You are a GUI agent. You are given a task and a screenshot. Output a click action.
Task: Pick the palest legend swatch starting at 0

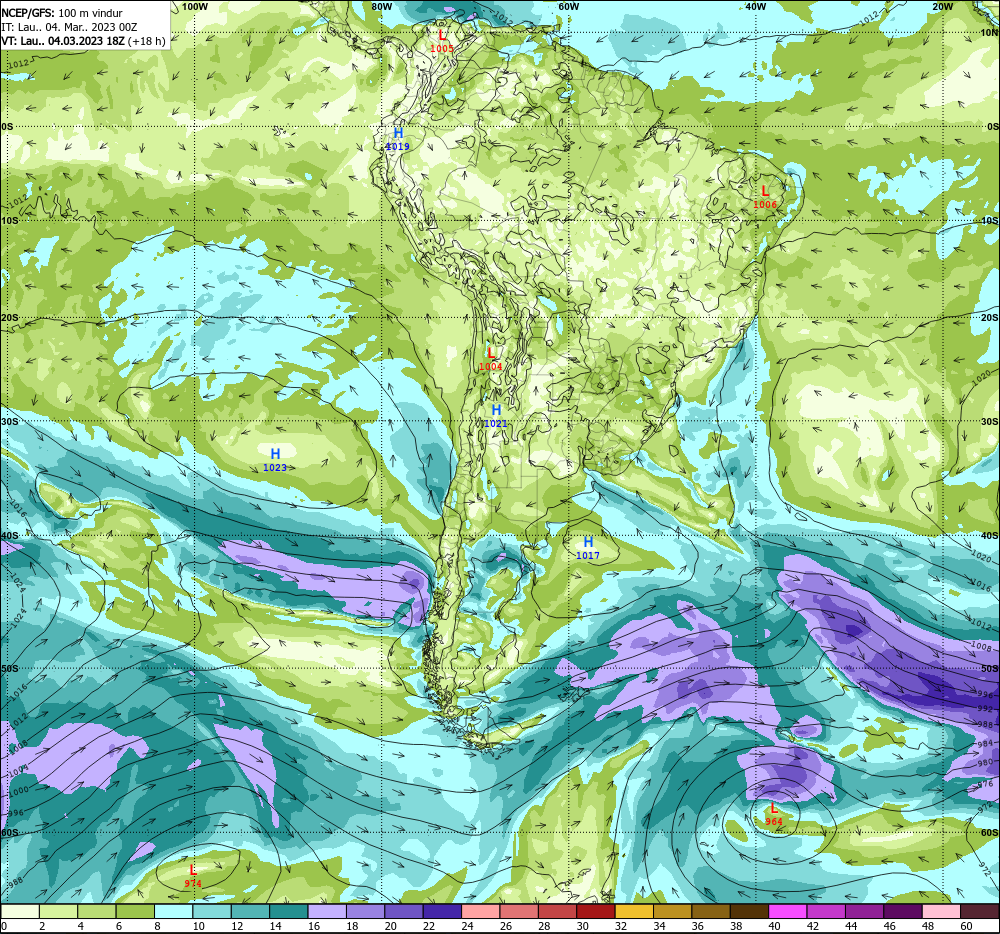pos(20,912)
